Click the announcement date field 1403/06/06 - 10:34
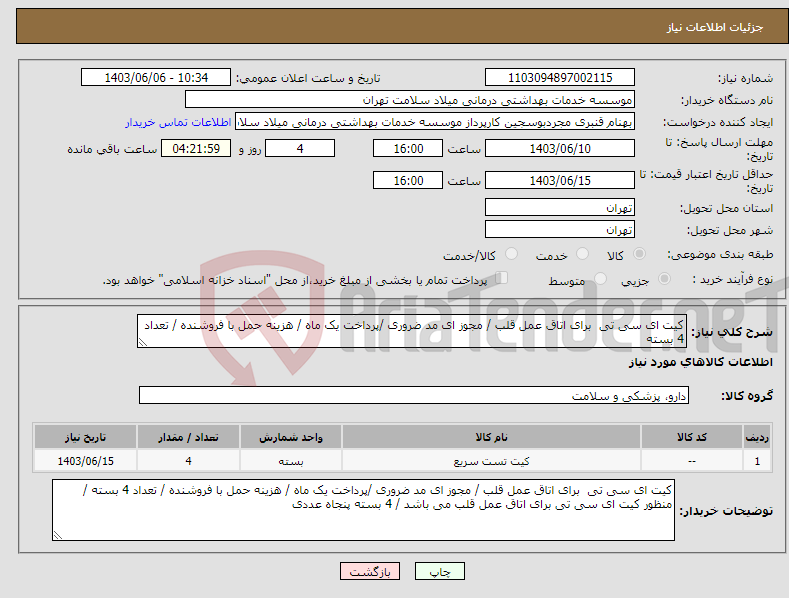This screenshot has height=598, width=789. [156, 78]
